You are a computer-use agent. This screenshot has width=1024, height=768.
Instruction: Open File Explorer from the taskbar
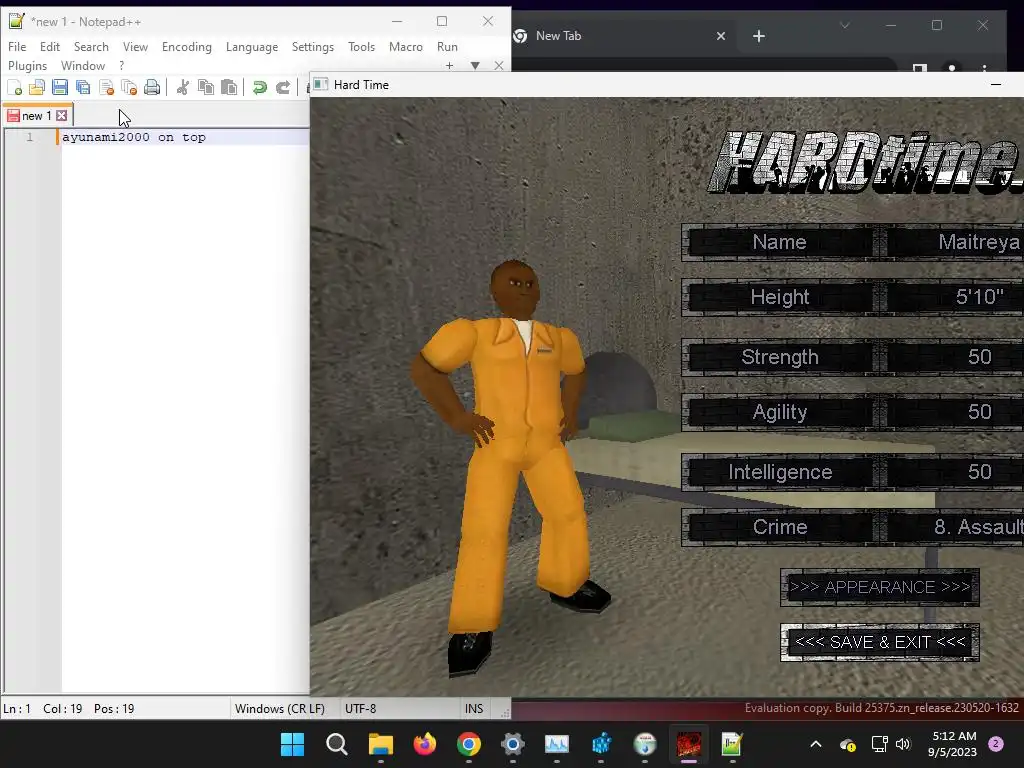pyautogui.click(x=381, y=744)
